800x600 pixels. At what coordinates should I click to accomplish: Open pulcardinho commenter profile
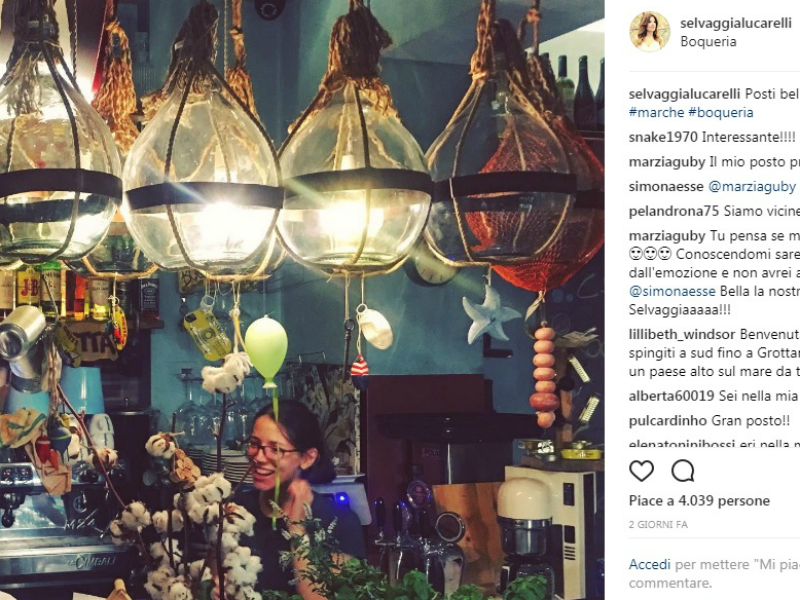coord(667,421)
